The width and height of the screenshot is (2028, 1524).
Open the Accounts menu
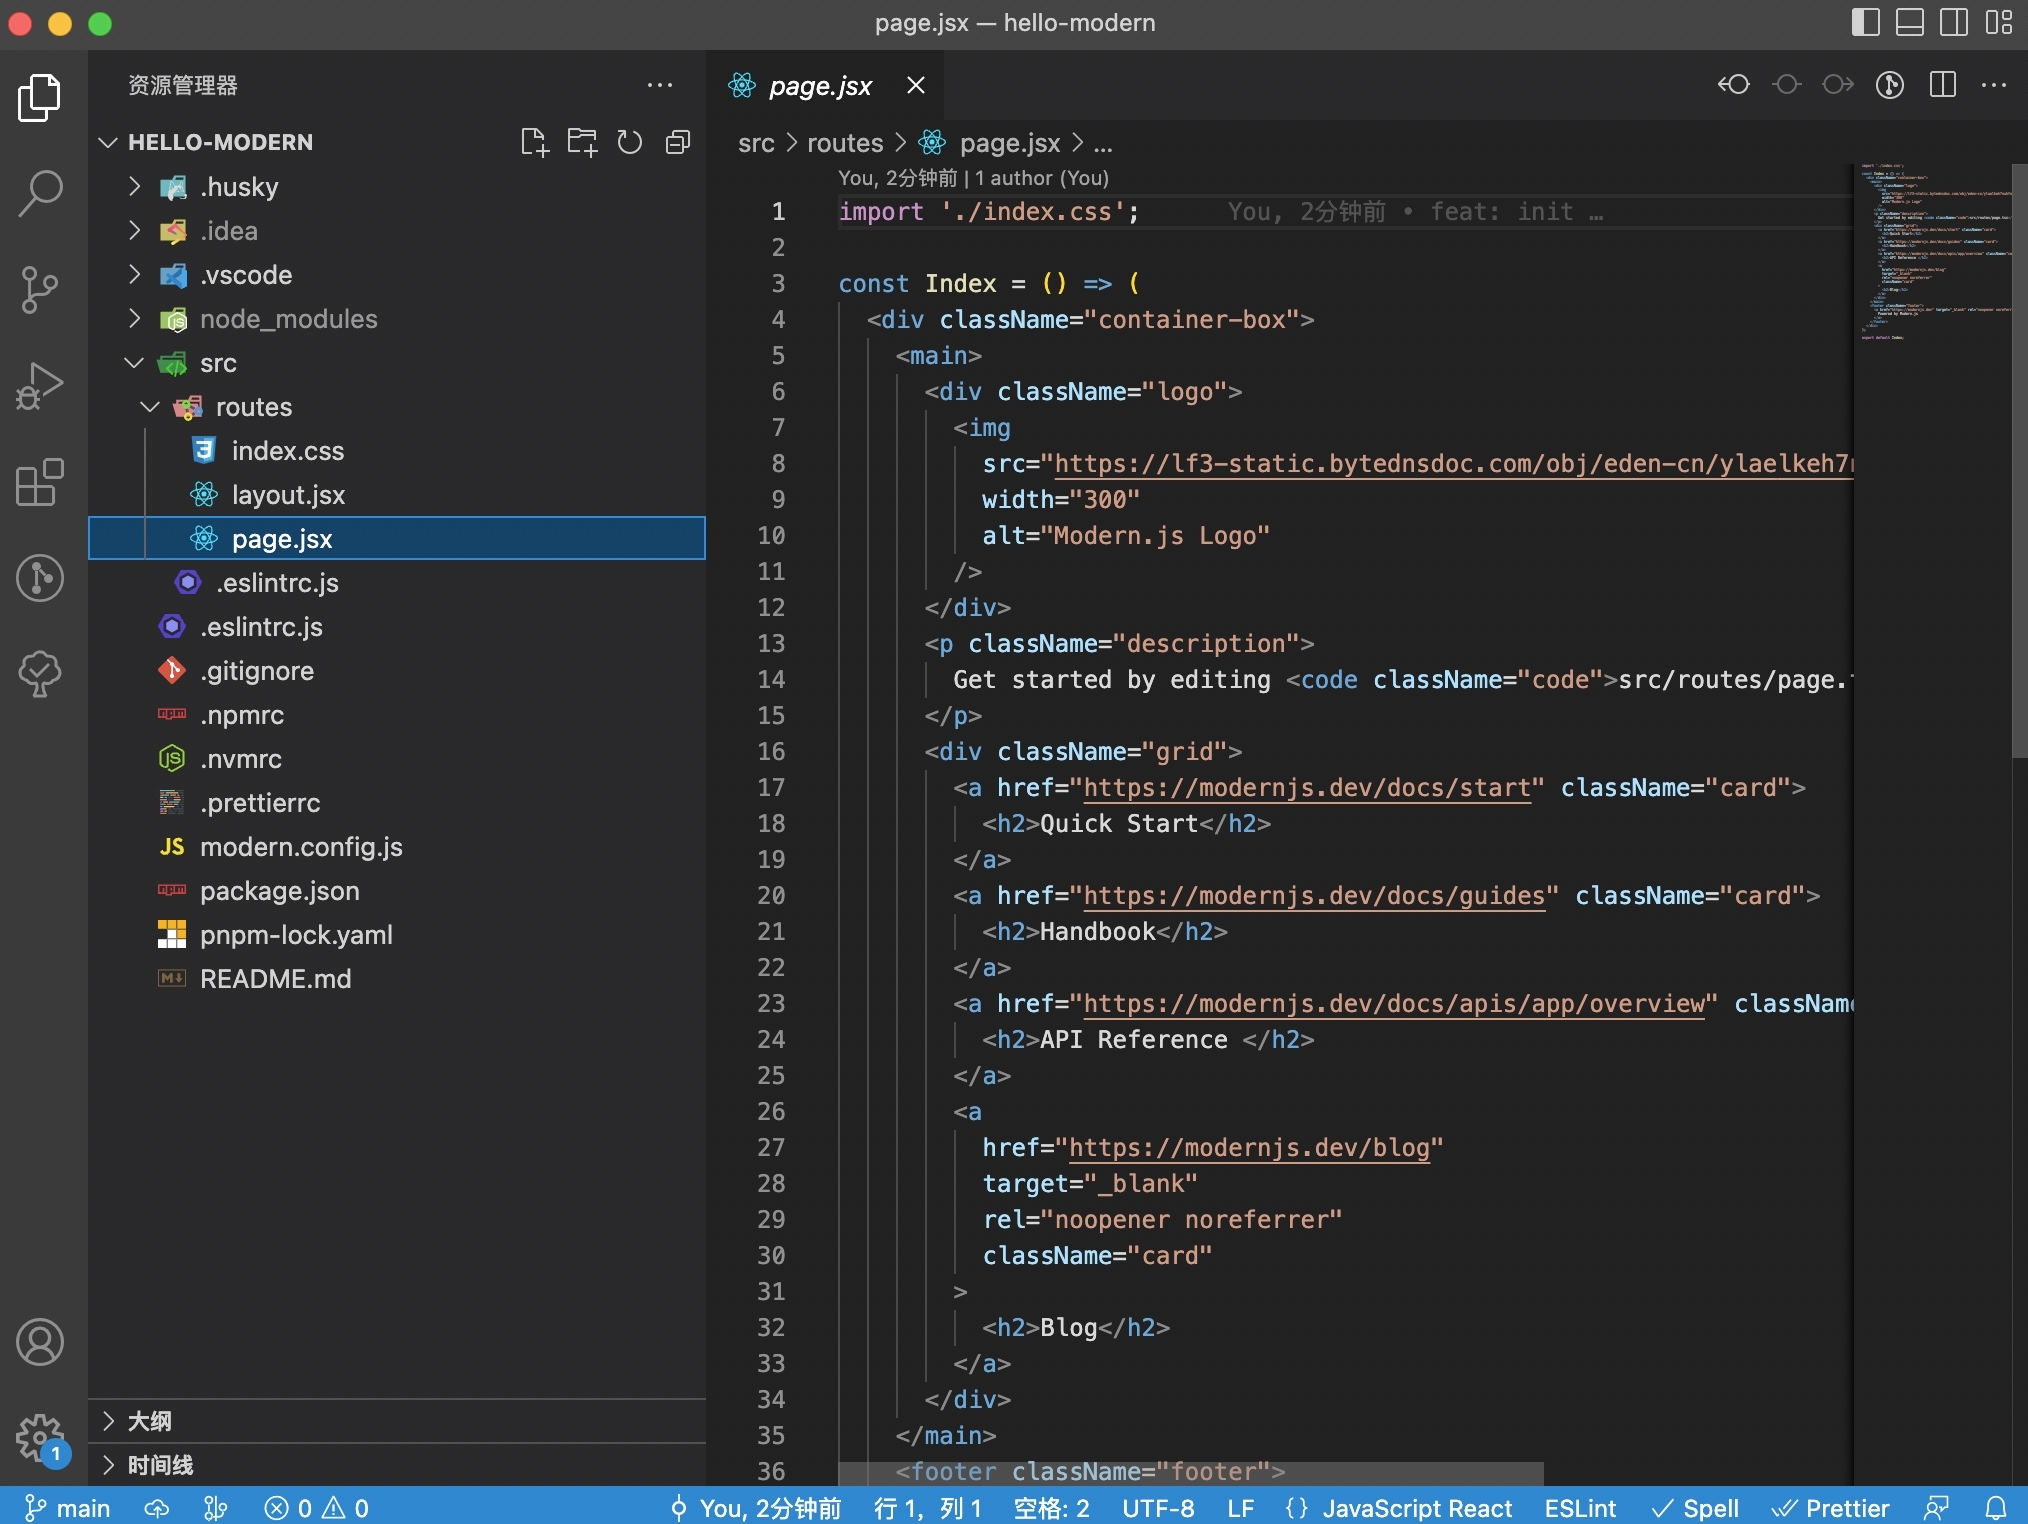(40, 1342)
